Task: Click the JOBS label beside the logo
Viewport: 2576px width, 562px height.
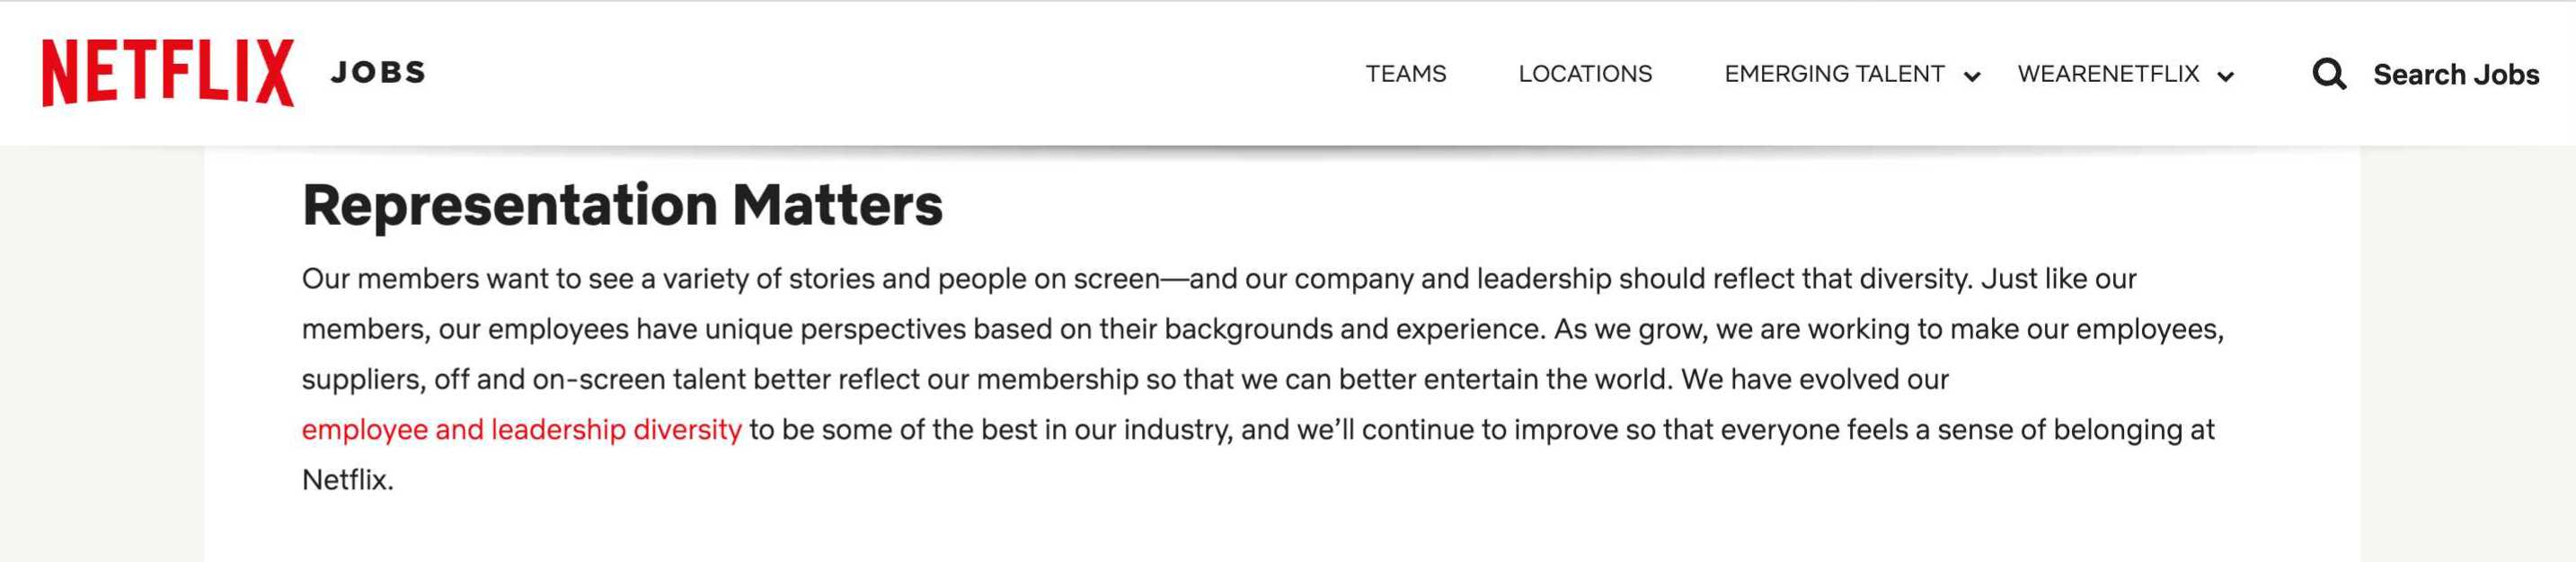Action: (377, 71)
